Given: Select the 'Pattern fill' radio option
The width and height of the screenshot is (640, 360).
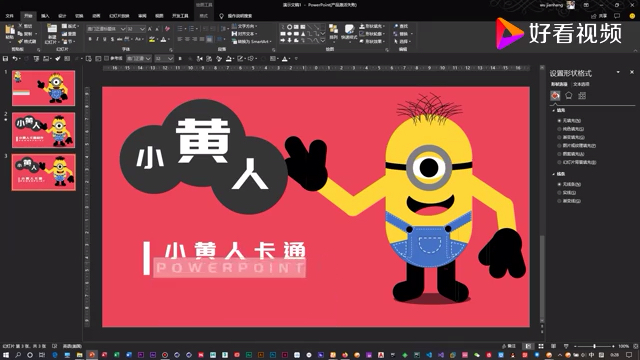Looking at the screenshot, I should [559, 154].
